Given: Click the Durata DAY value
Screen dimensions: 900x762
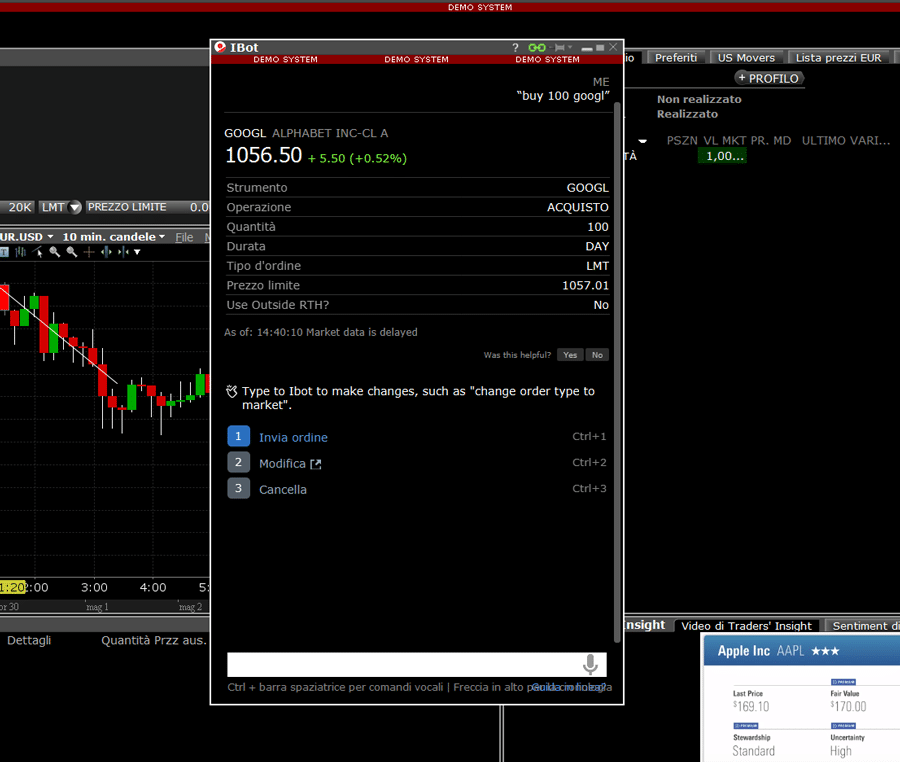Looking at the screenshot, I should (597, 246).
